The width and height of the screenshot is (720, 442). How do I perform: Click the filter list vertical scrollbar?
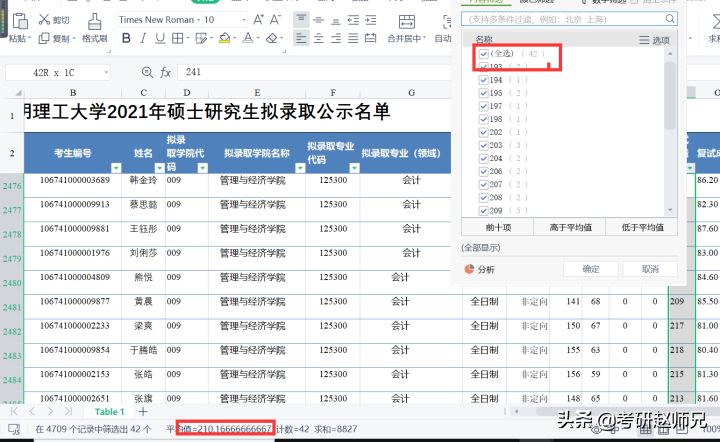670,96
